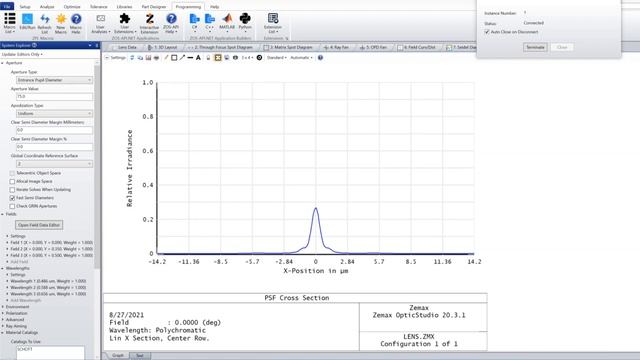The width and height of the screenshot is (640, 360).
Task: Expand the Polarization section
Action: [x=2, y=313]
